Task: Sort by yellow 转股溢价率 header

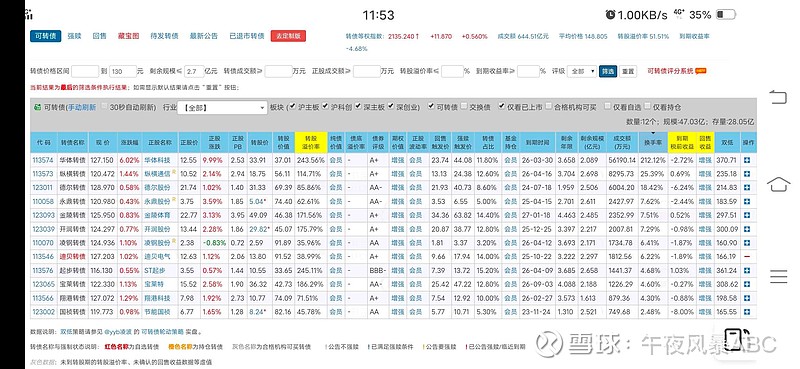Action: point(311,142)
